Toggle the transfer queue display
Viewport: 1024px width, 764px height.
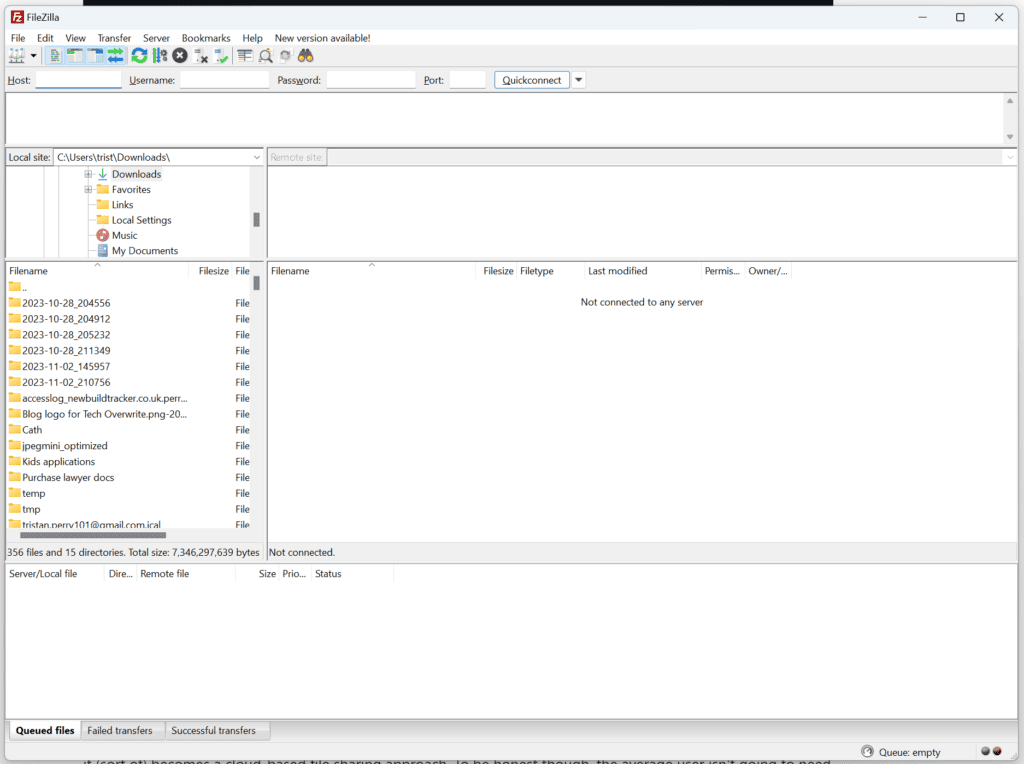116,56
